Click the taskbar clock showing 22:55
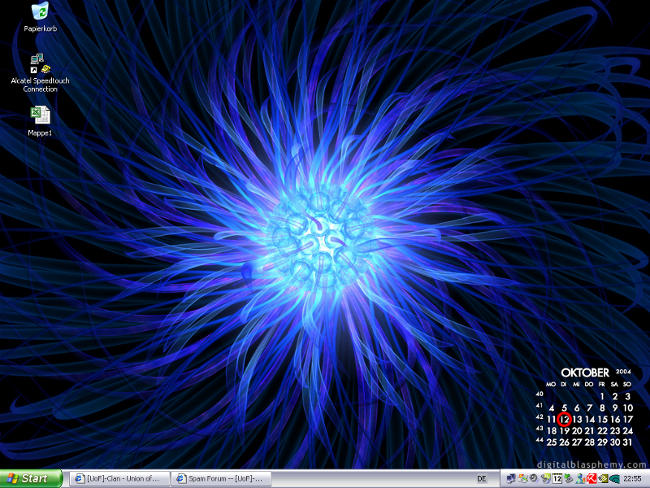Image resolution: width=650 pixels, height=488 pixels. click(635, 479)
